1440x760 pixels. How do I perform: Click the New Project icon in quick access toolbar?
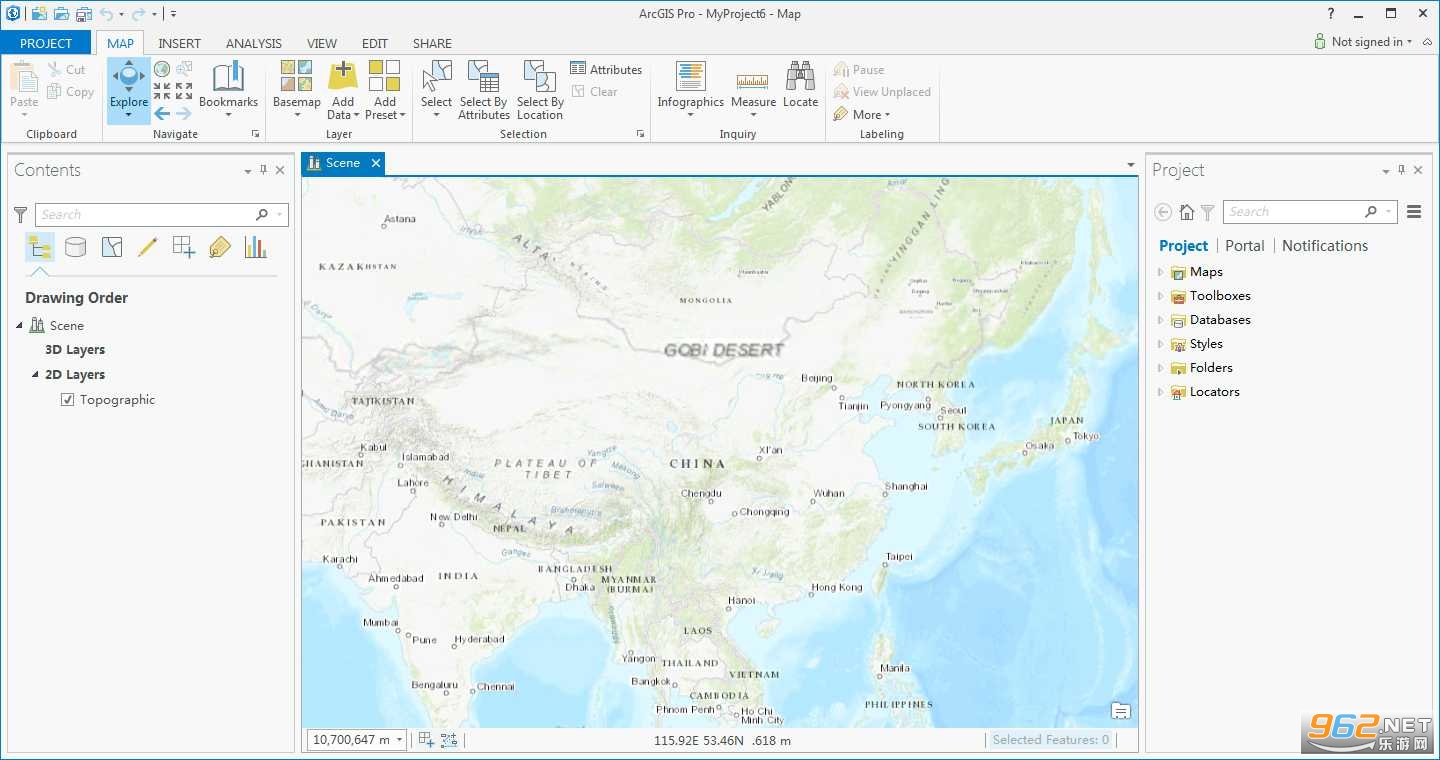click(x=39, y=14)
